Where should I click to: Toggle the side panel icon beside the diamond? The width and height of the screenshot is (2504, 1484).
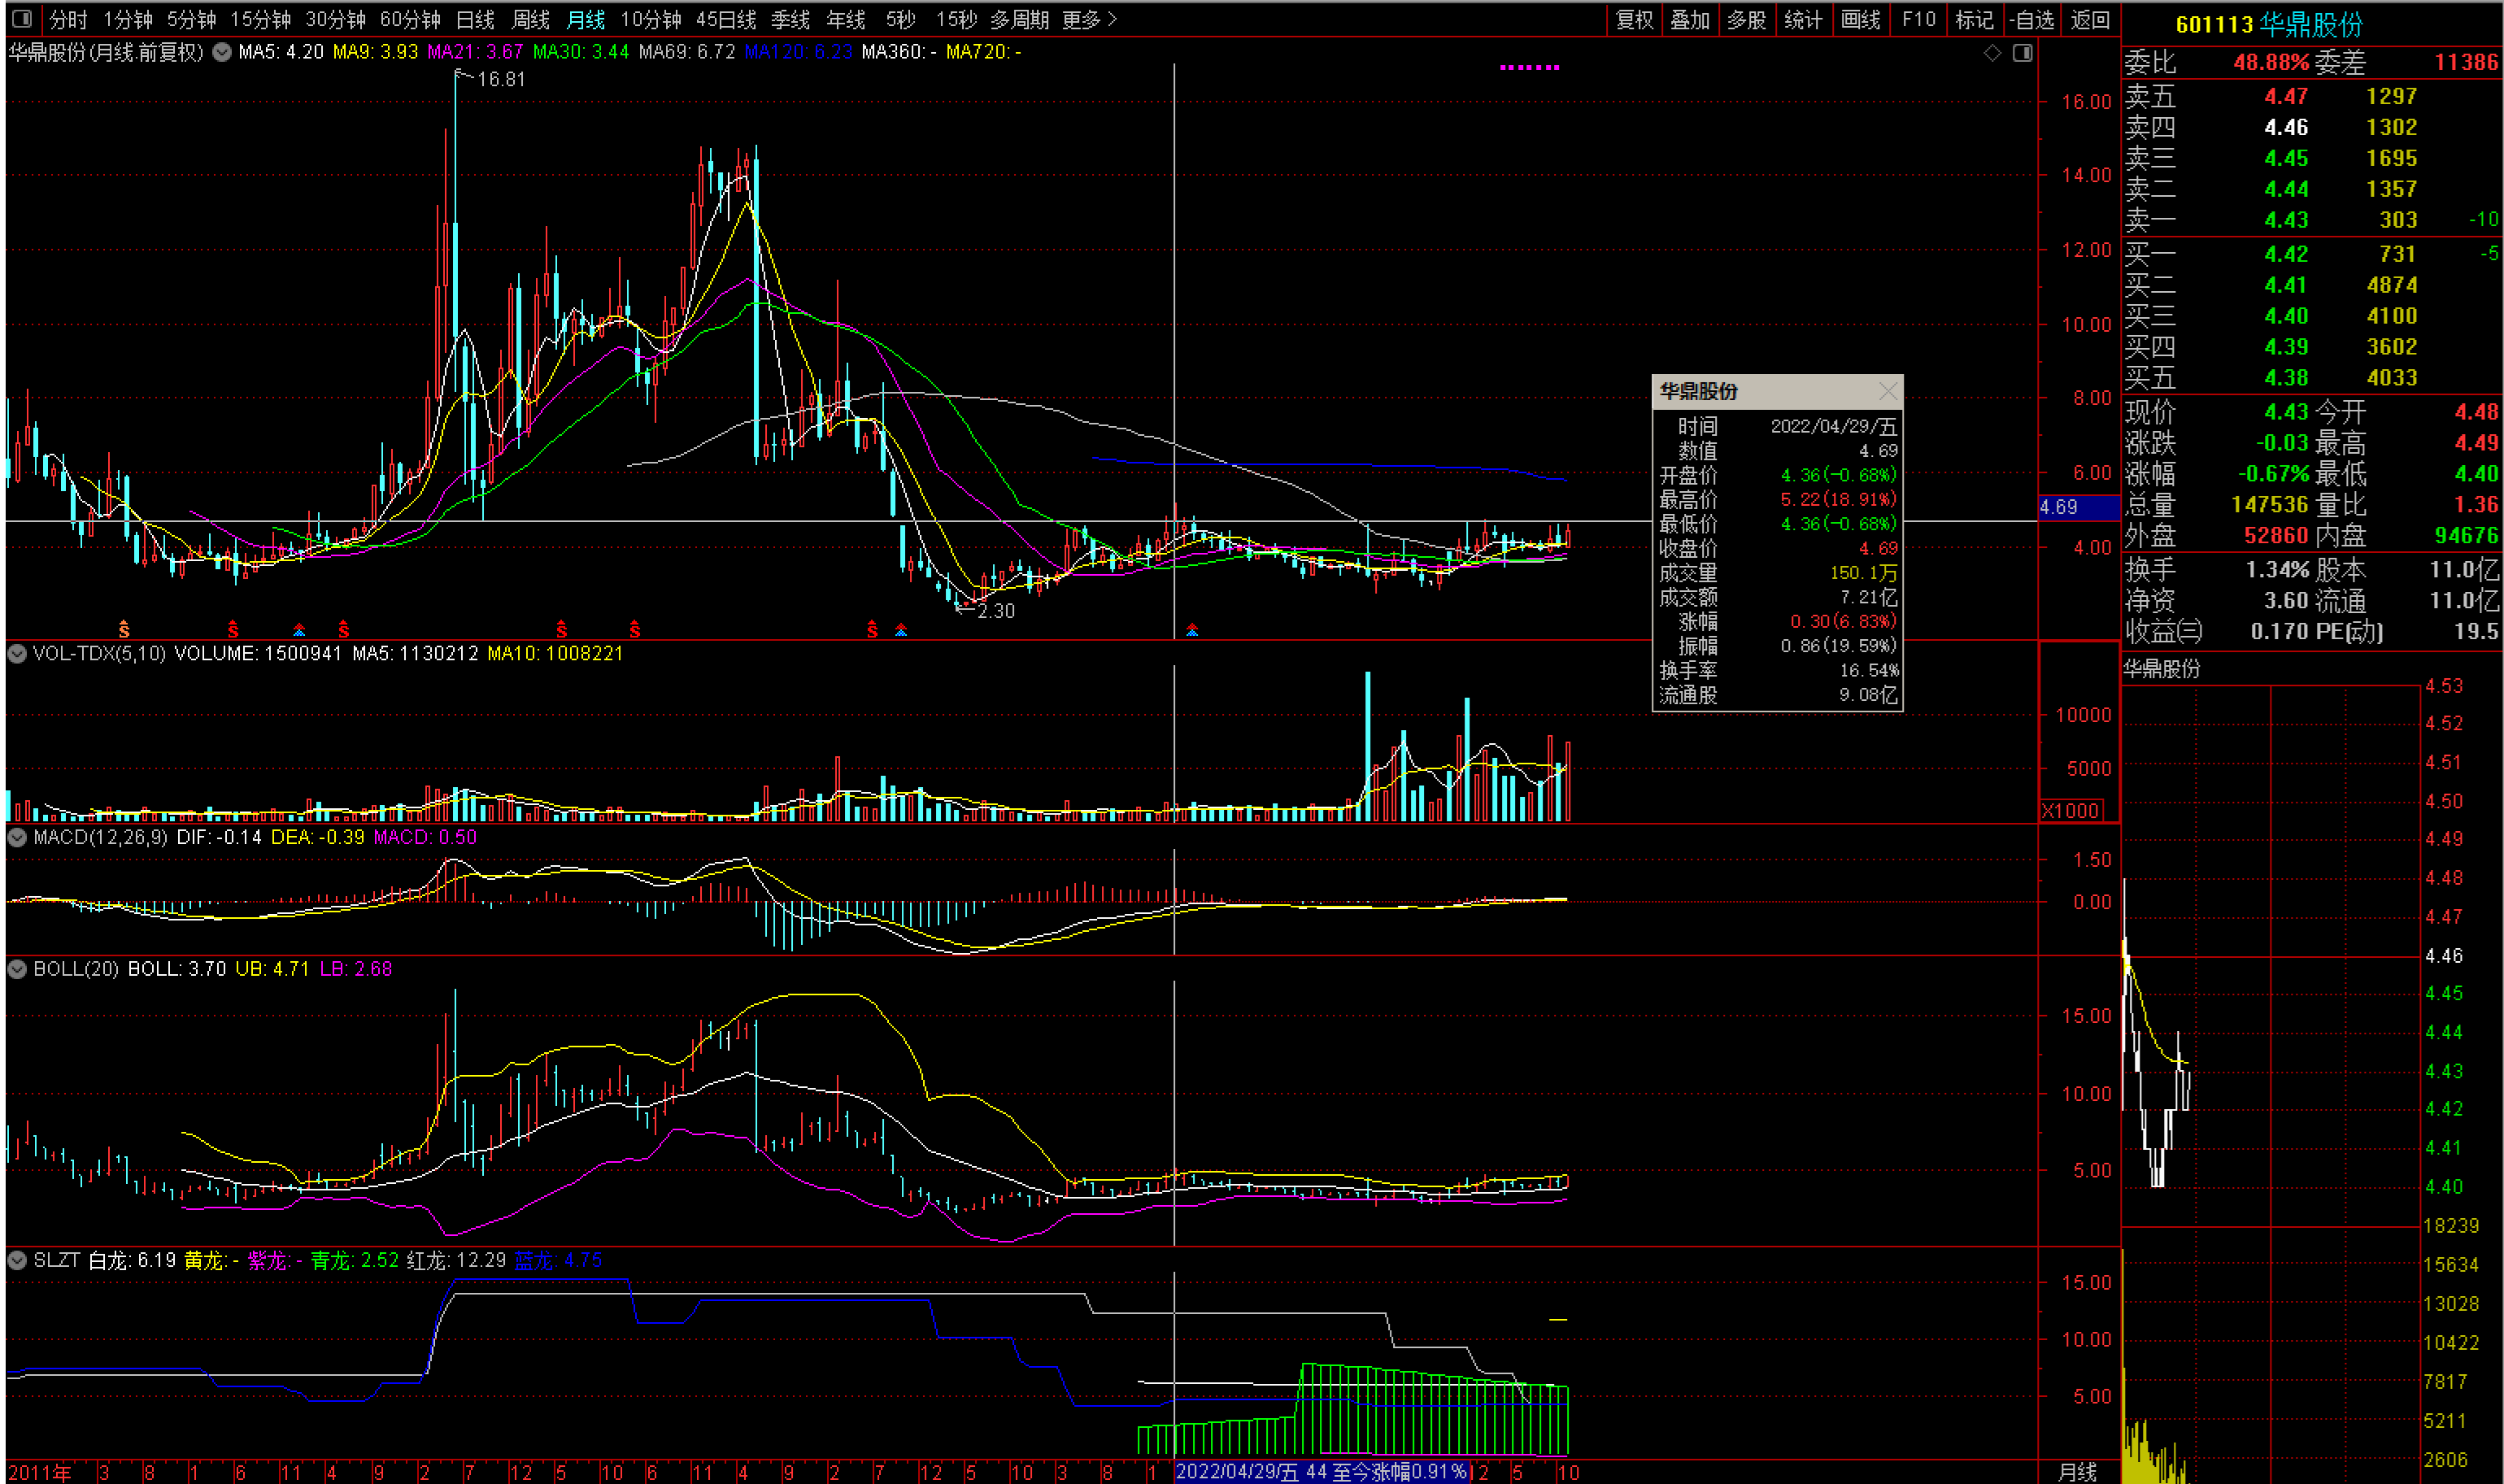2022,53
